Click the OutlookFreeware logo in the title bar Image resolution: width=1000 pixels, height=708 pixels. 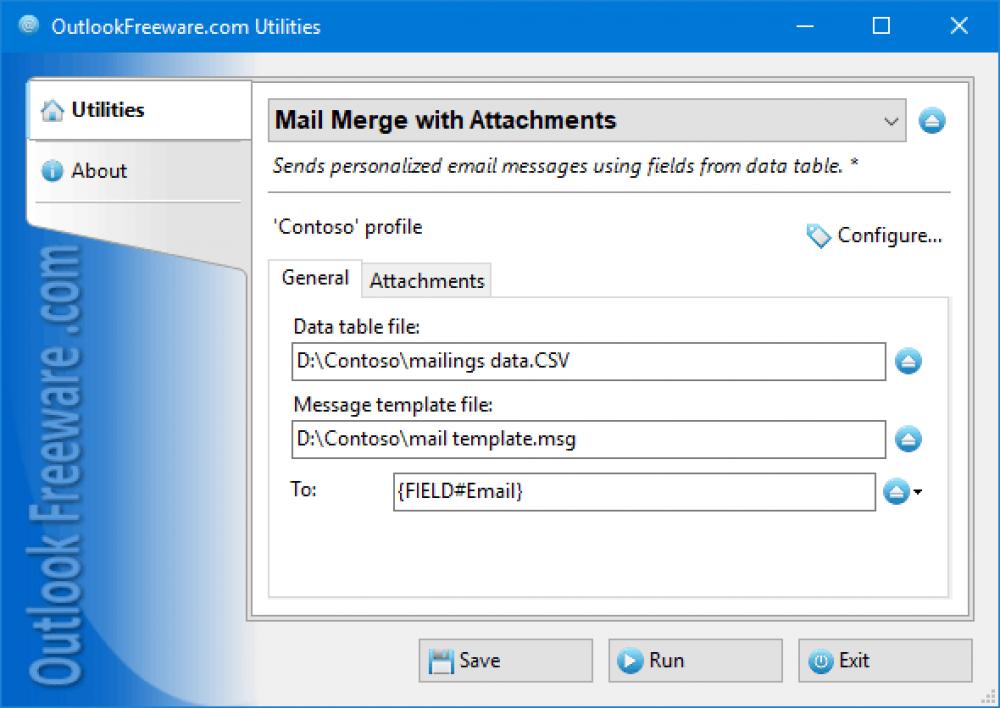(28, 25)
